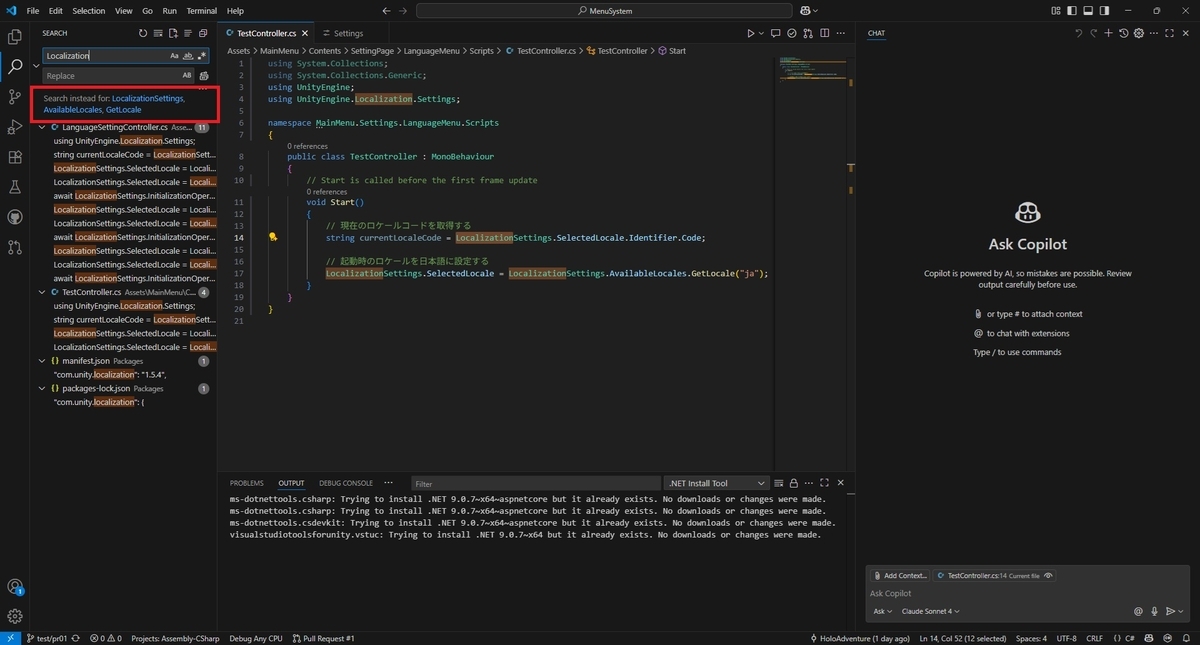Toggle Use Regular Expression in search
The width and height of the screenshot is (1200, 645).
pos(202,56)
